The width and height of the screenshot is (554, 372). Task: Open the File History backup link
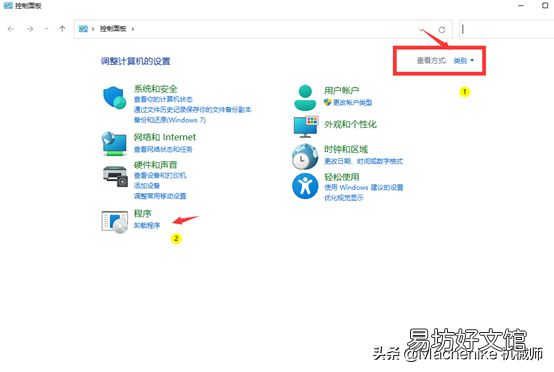pyautogui.click(x=193, y=110)
